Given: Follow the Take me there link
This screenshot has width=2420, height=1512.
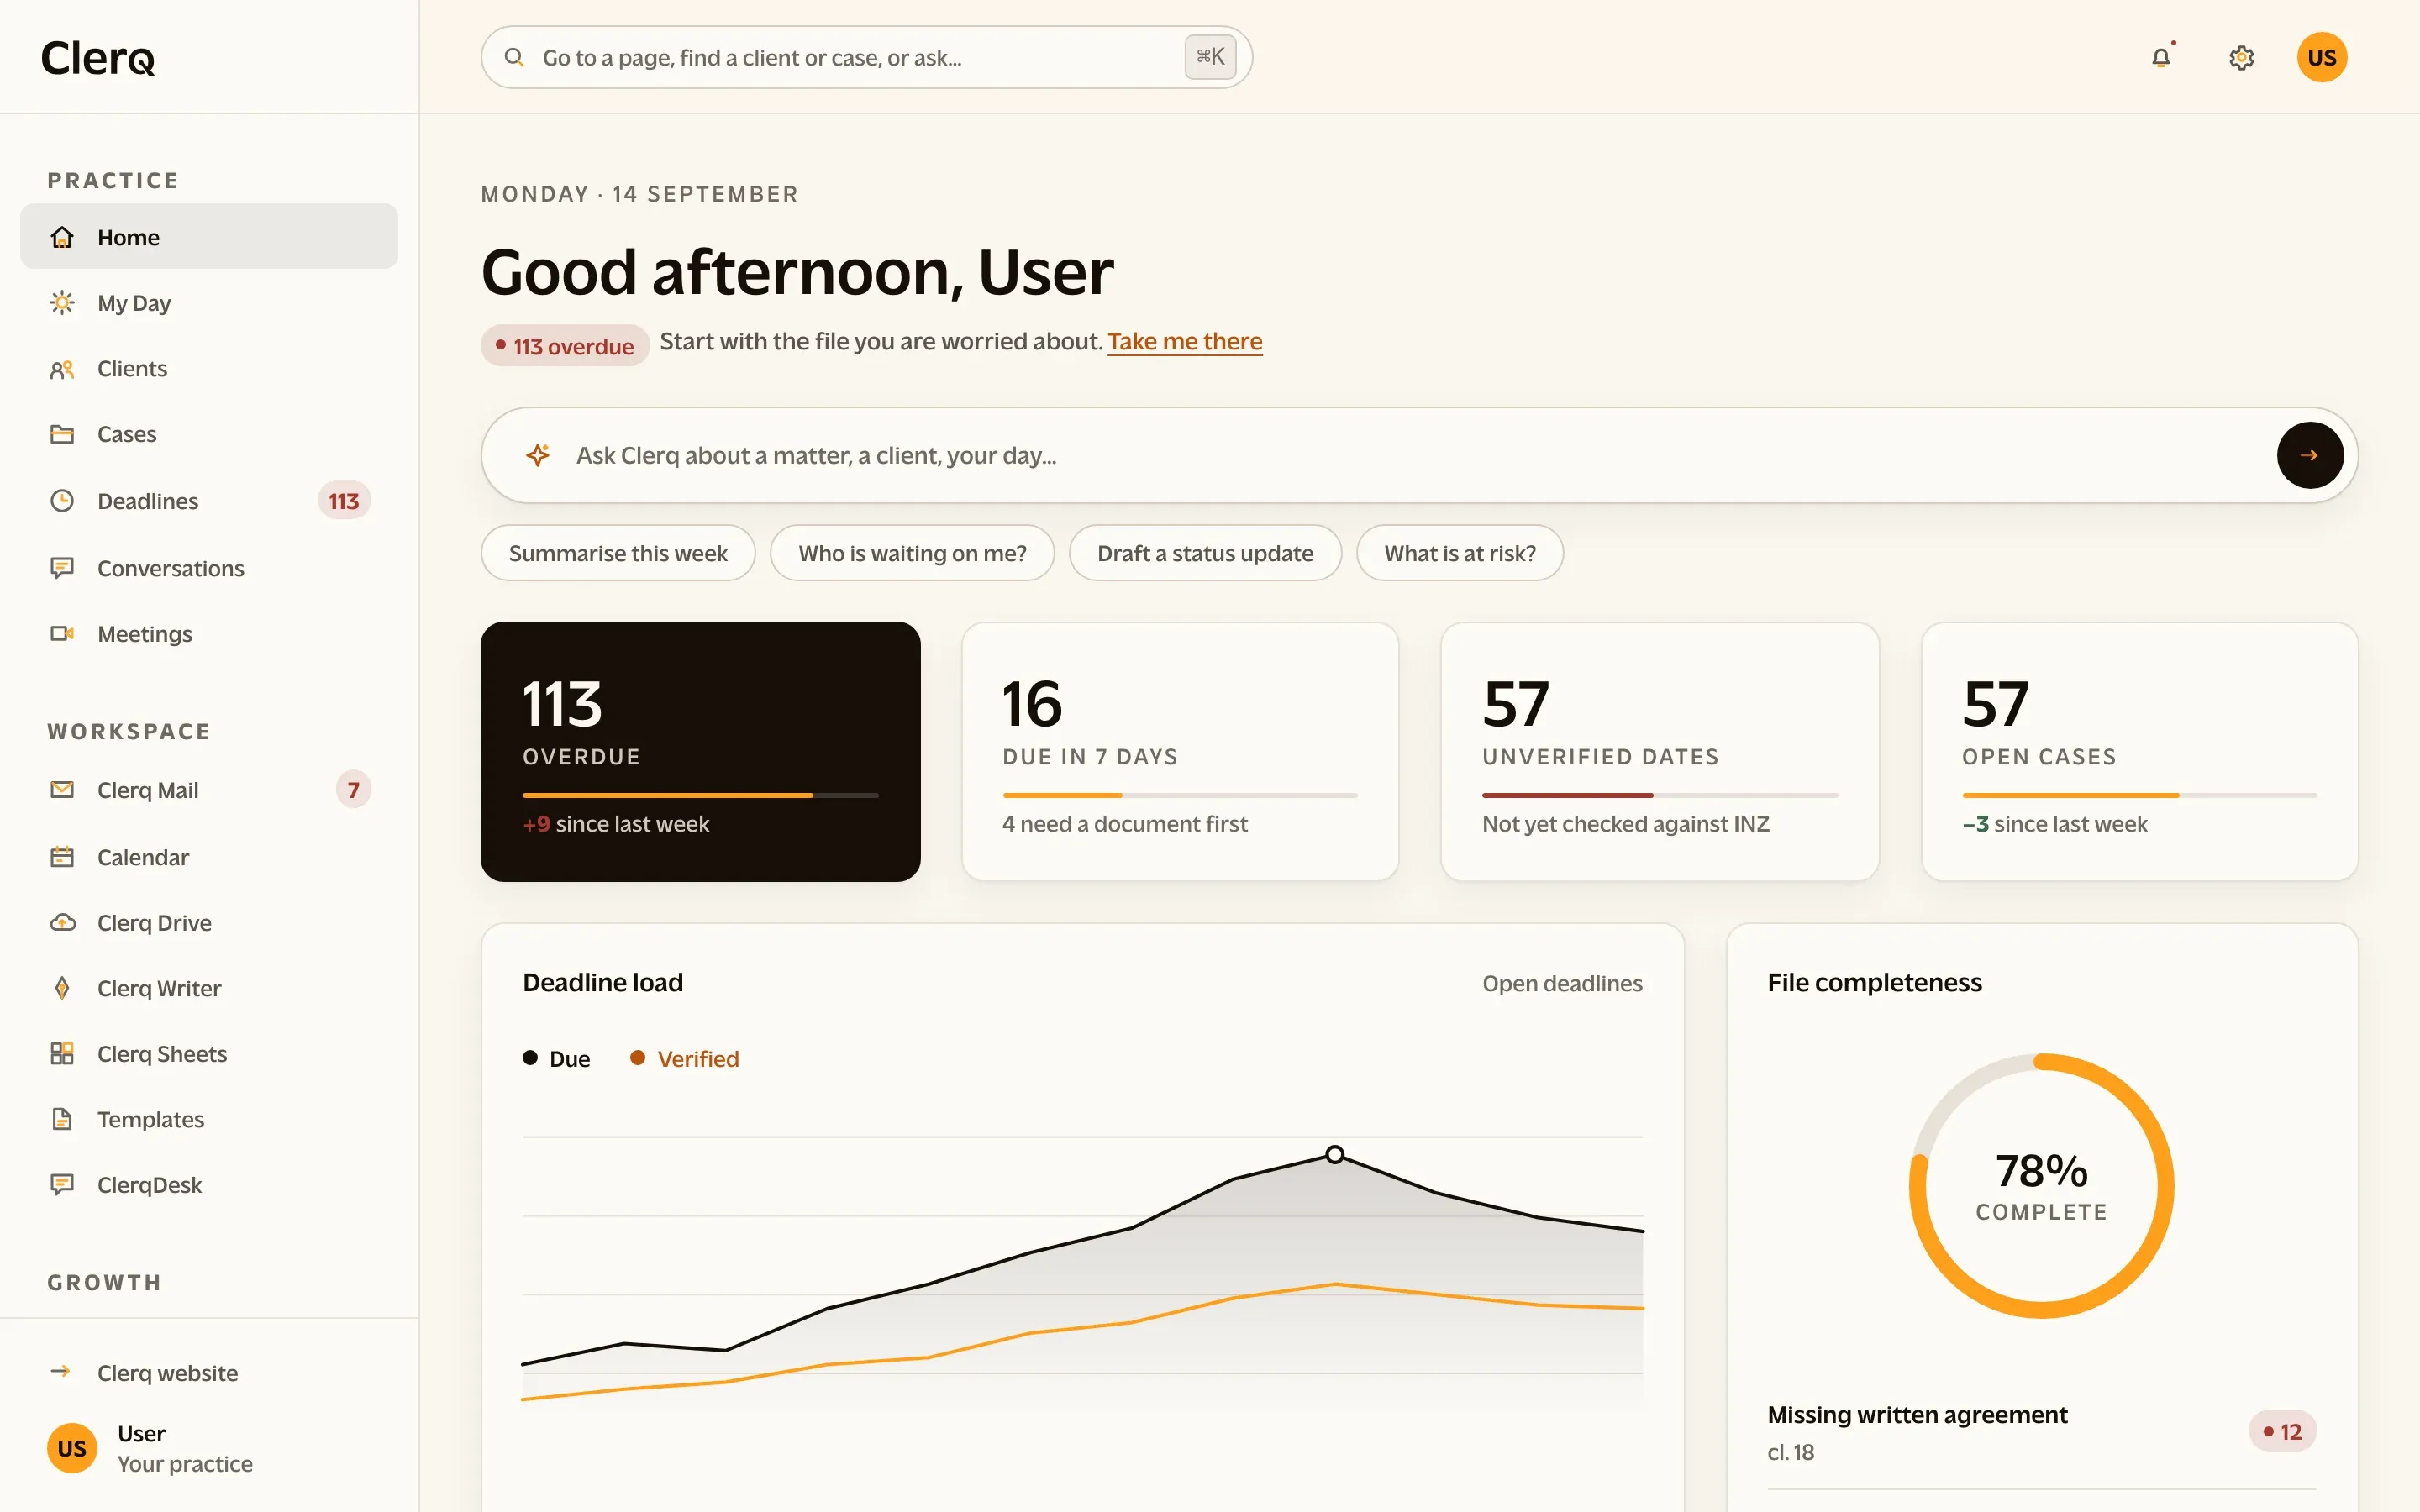Looking at the screenshot, I should tap(1184, 341).
